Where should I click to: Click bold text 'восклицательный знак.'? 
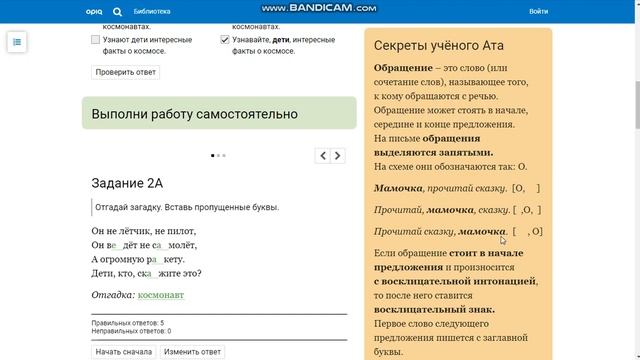(434, 309)
